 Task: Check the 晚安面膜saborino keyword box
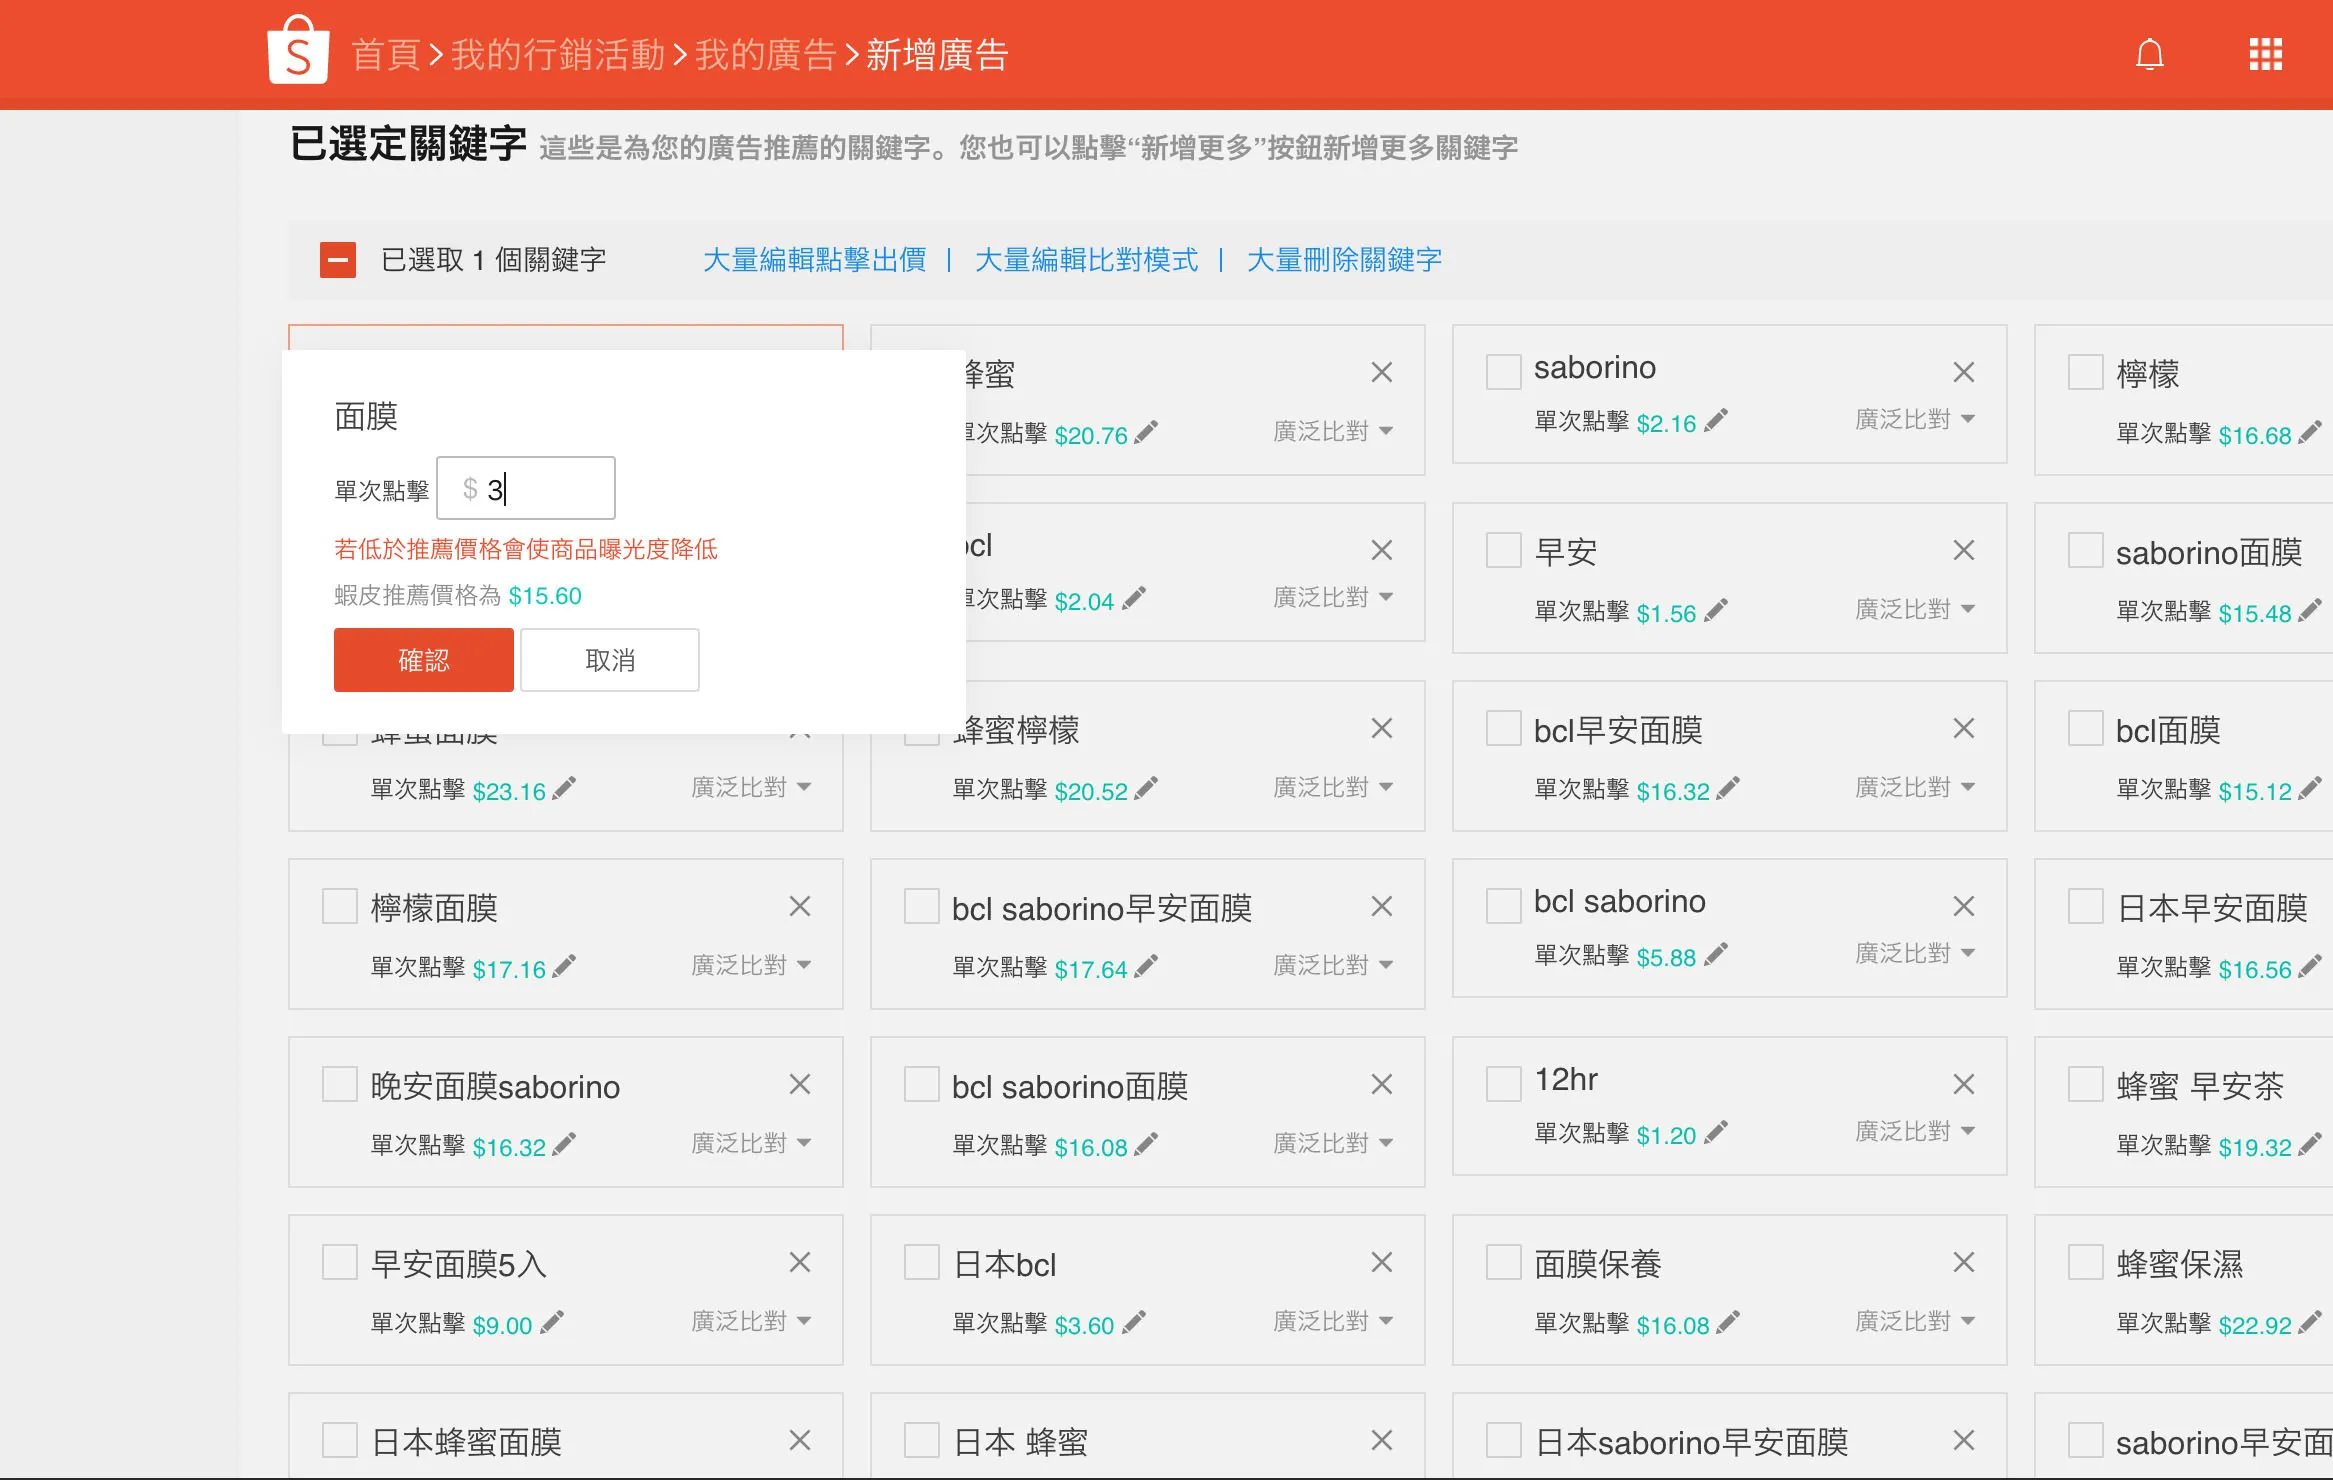[339, 1084]
